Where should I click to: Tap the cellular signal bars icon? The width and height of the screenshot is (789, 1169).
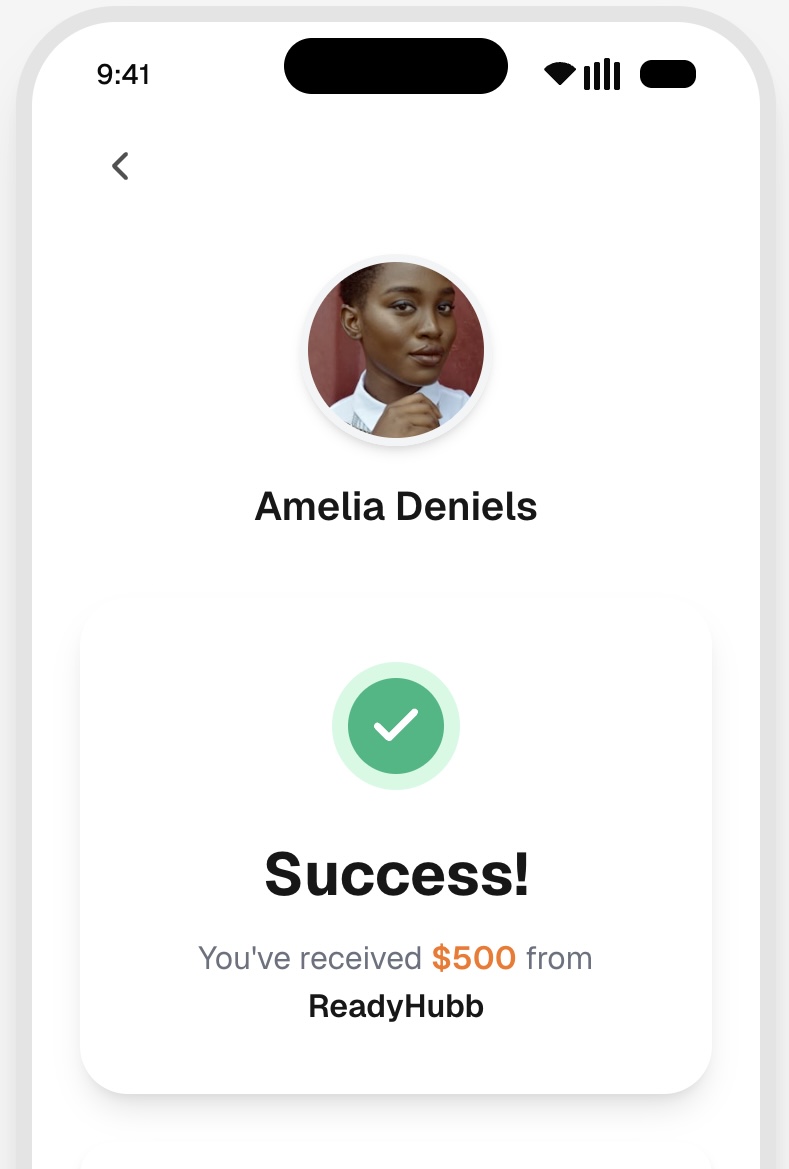point(602,74)
